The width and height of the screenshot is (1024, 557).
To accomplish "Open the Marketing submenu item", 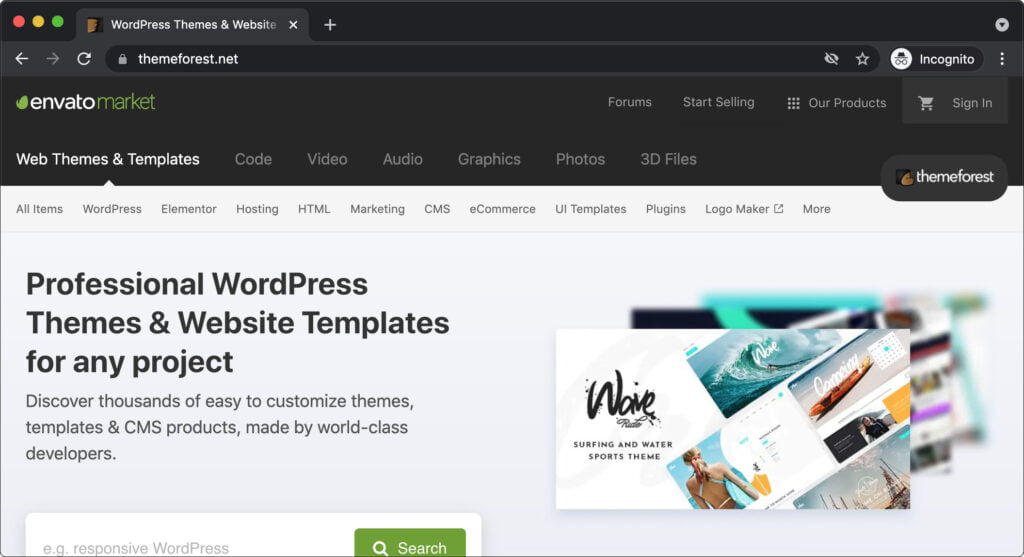I will 377,209.
